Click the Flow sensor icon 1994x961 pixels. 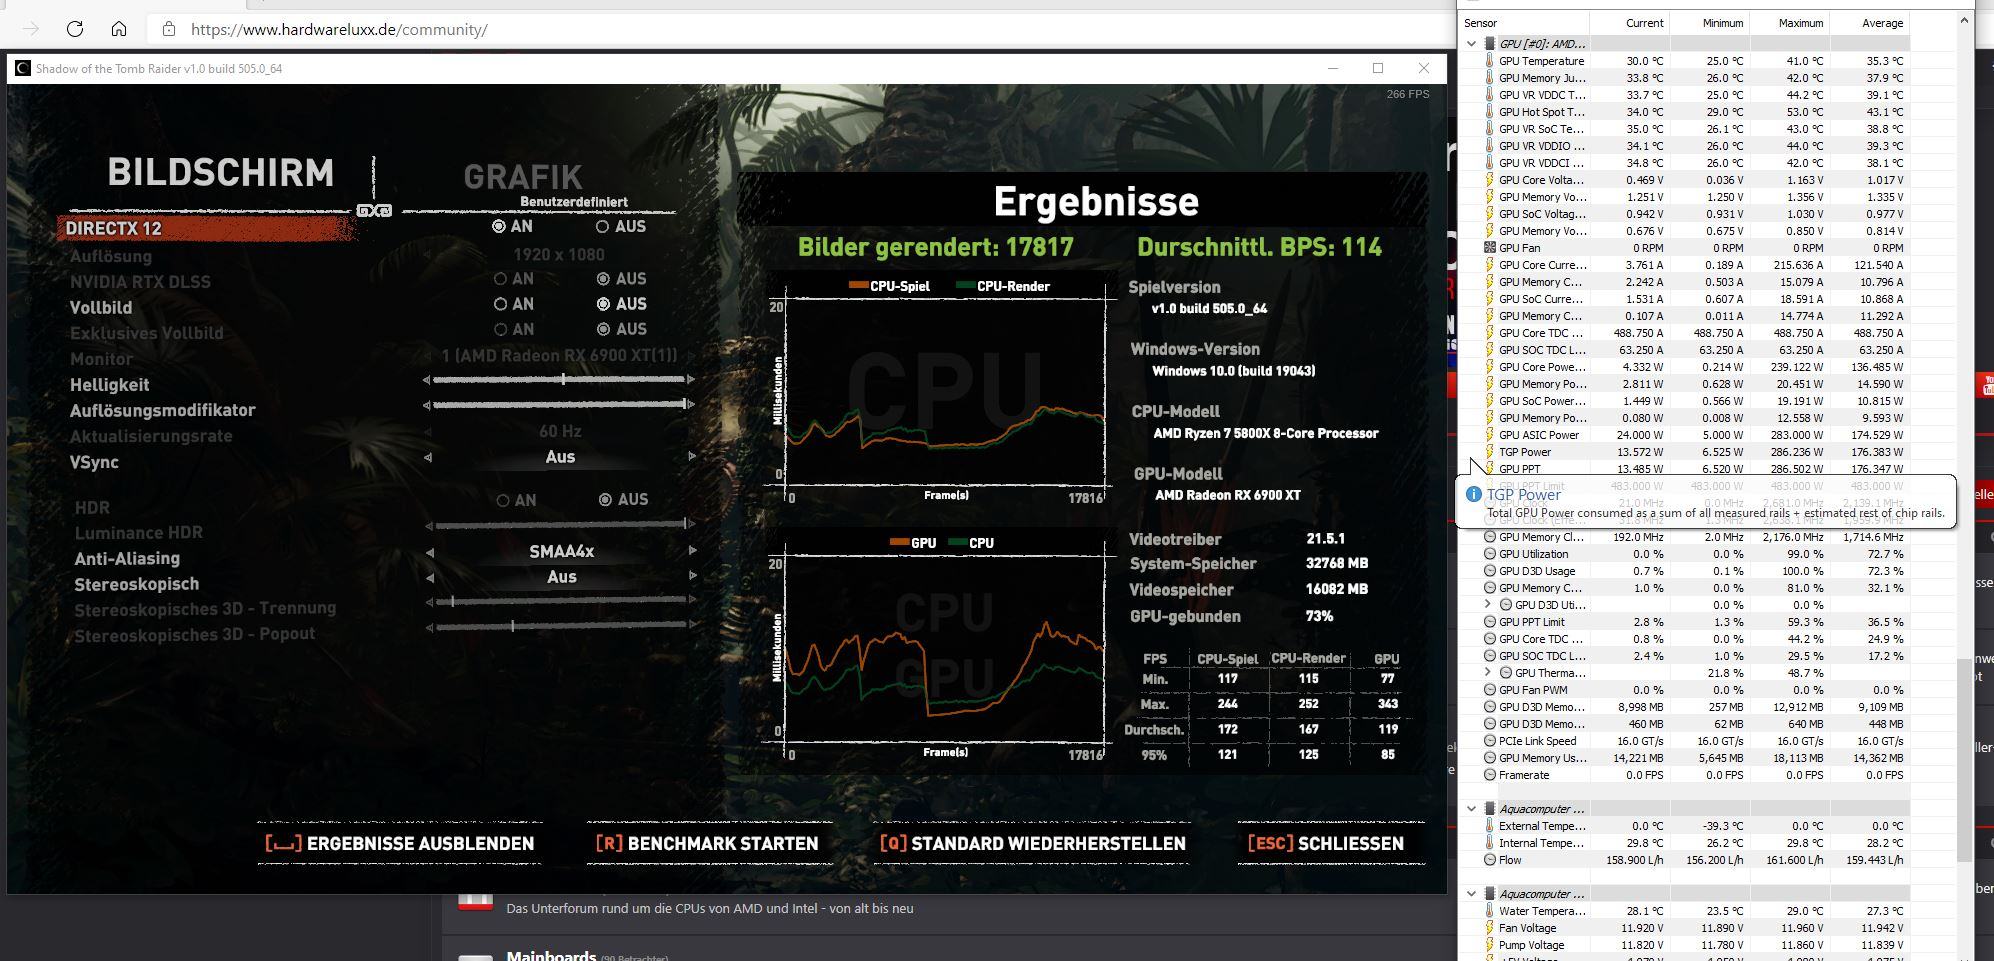point(1489,860)
